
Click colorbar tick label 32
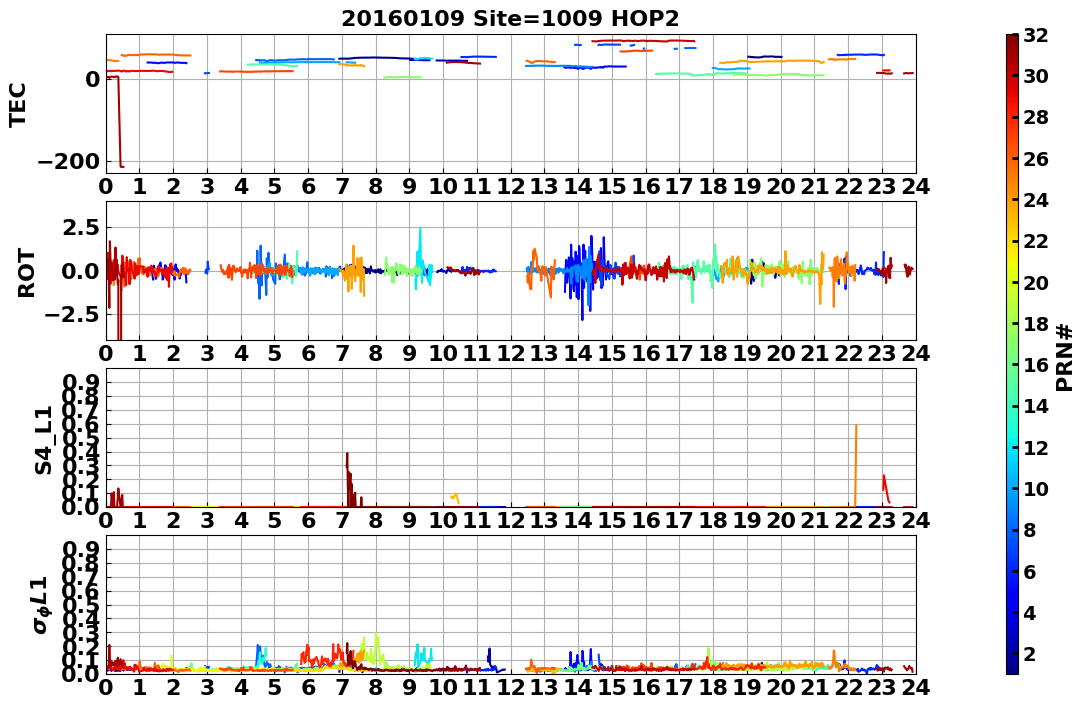coord(1034,35)
